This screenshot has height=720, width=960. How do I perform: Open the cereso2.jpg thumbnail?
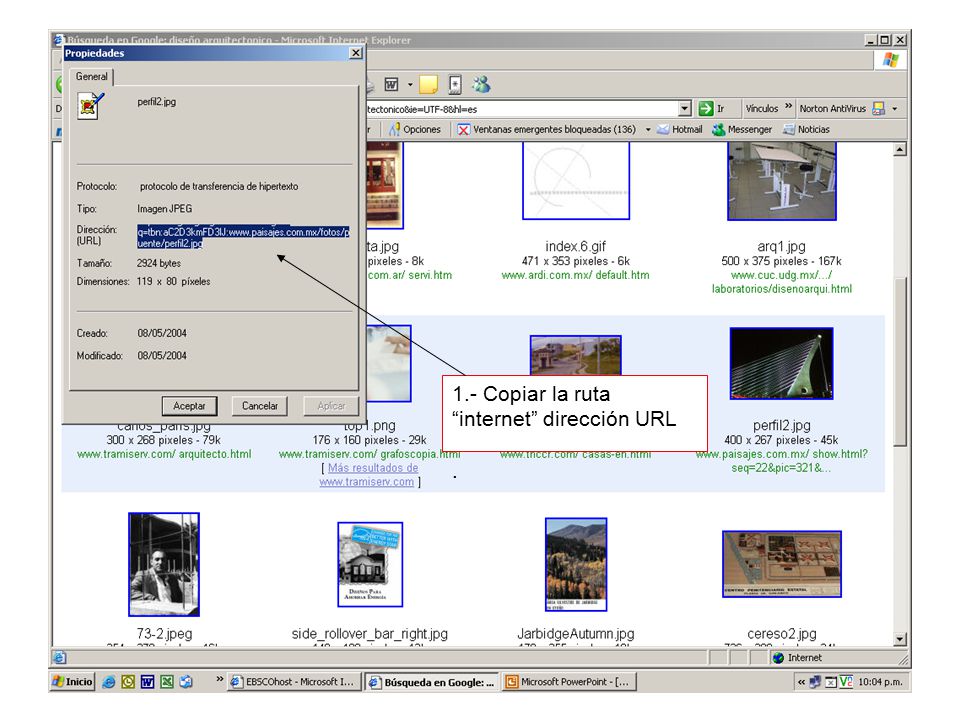click(x=782, y=564)
